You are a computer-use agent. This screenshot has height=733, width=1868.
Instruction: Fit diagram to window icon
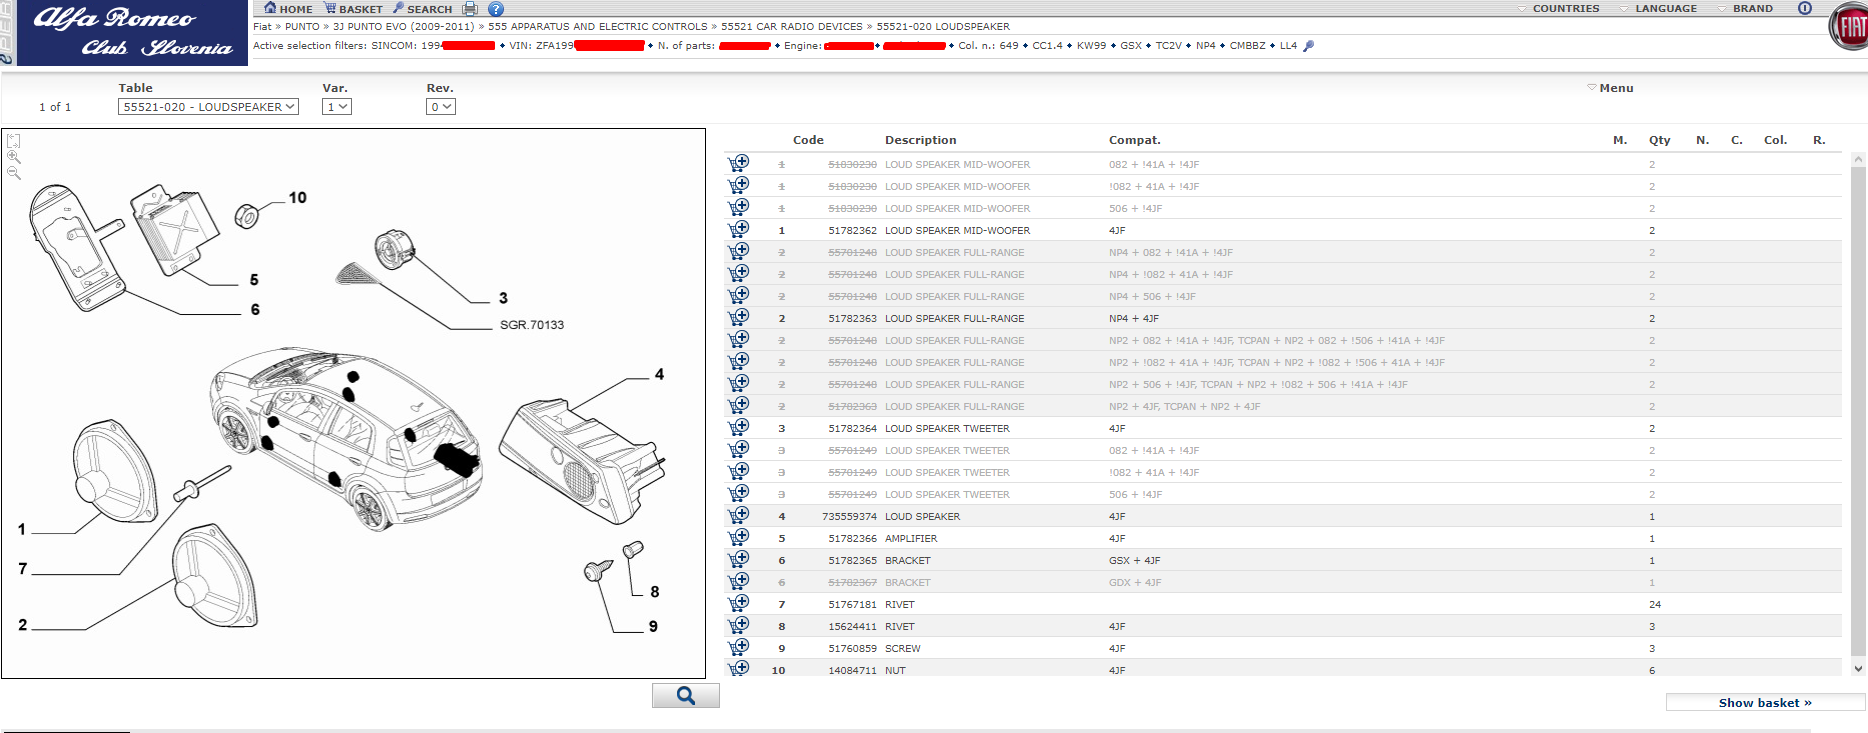click(x=14, y=140)
